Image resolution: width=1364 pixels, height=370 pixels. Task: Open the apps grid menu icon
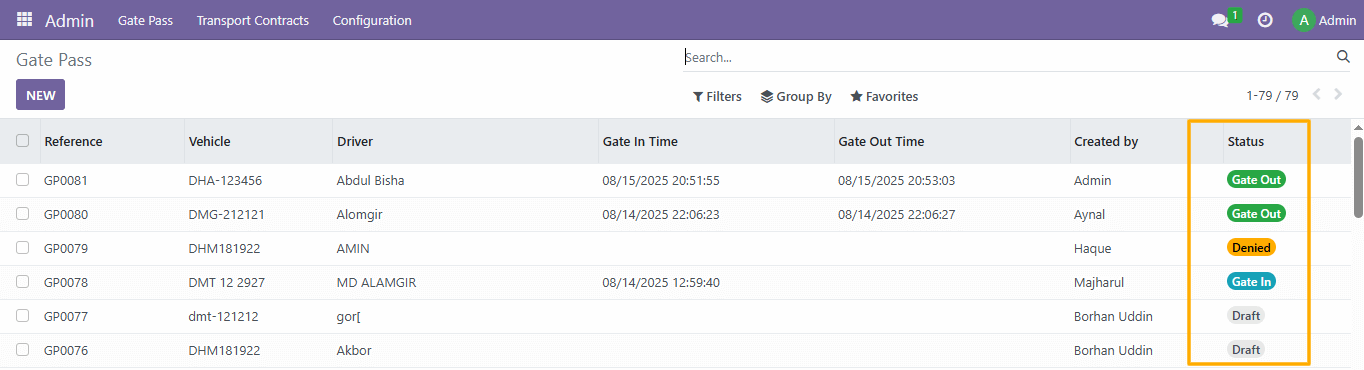pos(24,20)
